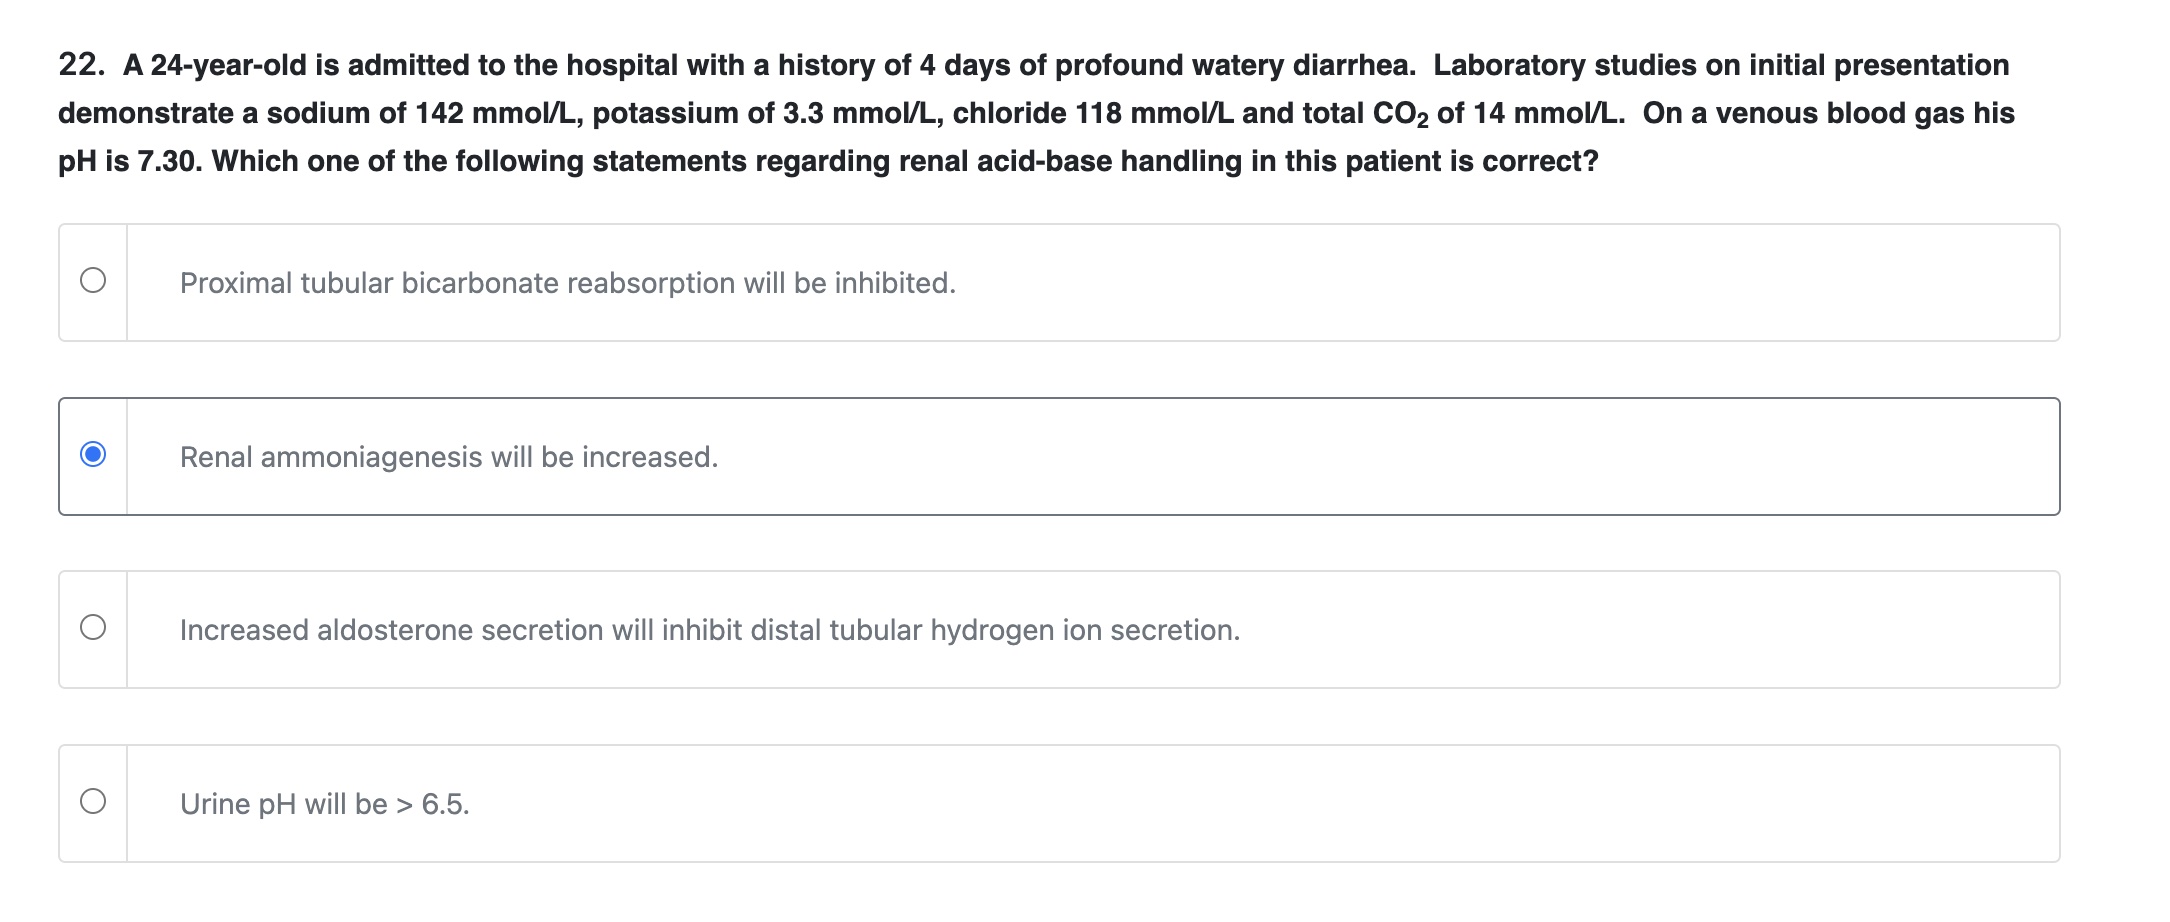Image resolution: width=2170 pixels, height=922 pixels.
Task: Select the Urine pH > 6.5 radio button
Action: tap(93, 802)
